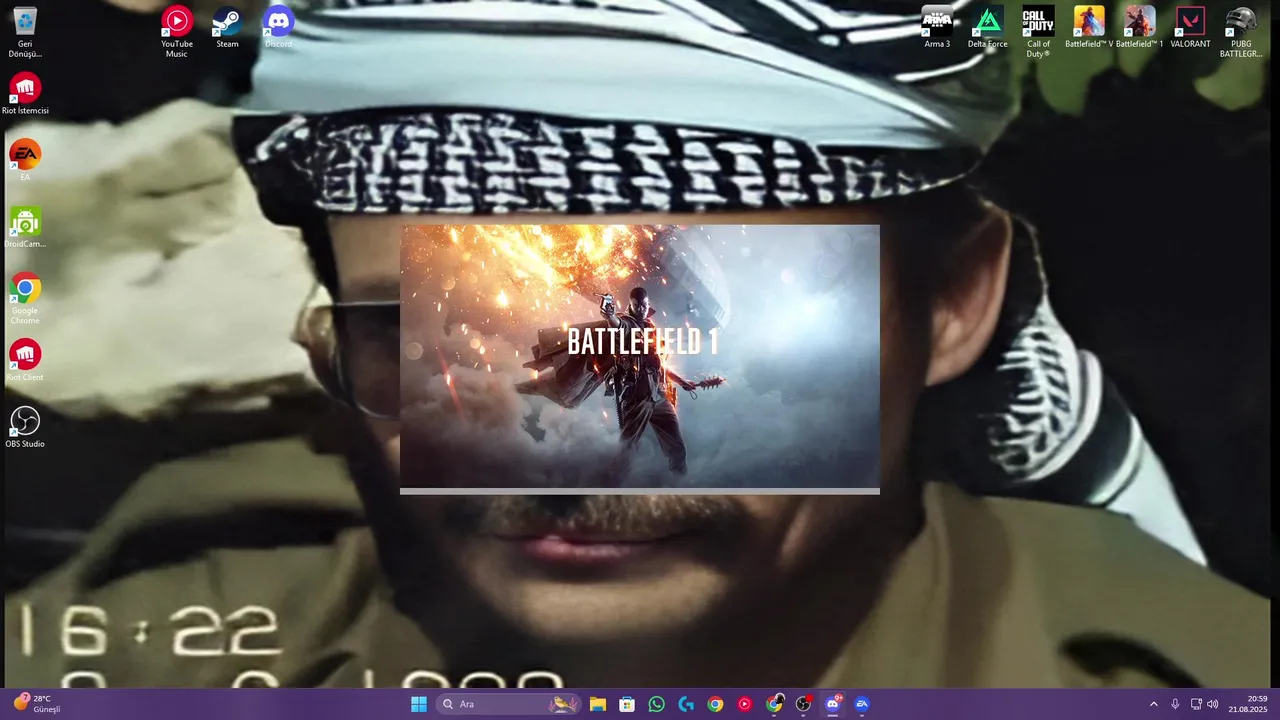Launch Riot İstemcisi desktop shortcut
Image resolution: width=1280 pixels, height=720 pixels.
(25, 94)
